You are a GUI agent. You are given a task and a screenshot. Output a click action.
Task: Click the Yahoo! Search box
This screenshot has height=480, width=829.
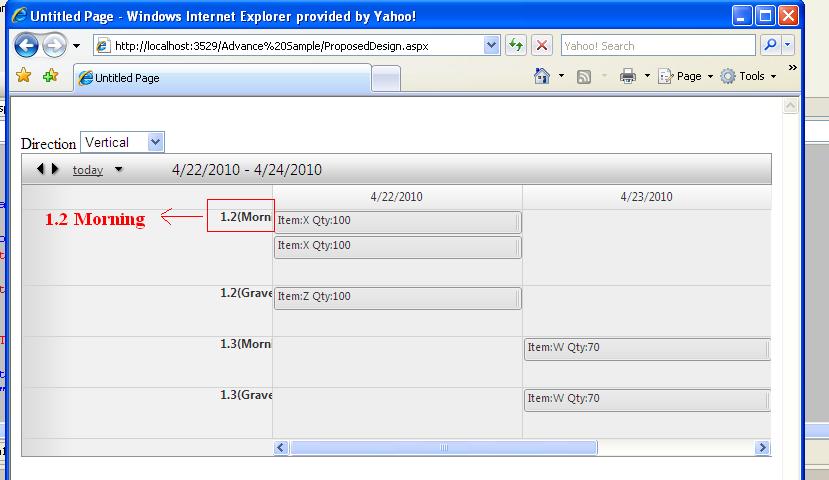[658, 45]
